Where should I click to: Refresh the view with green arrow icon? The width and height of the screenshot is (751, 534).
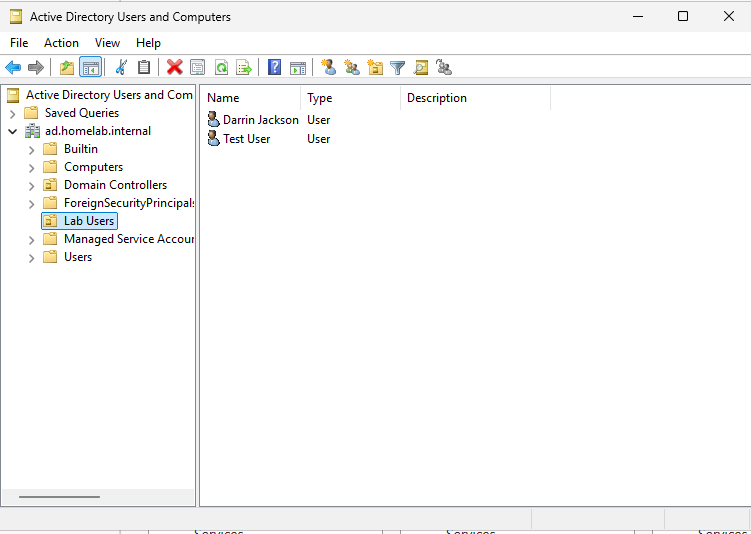[221, 68]
